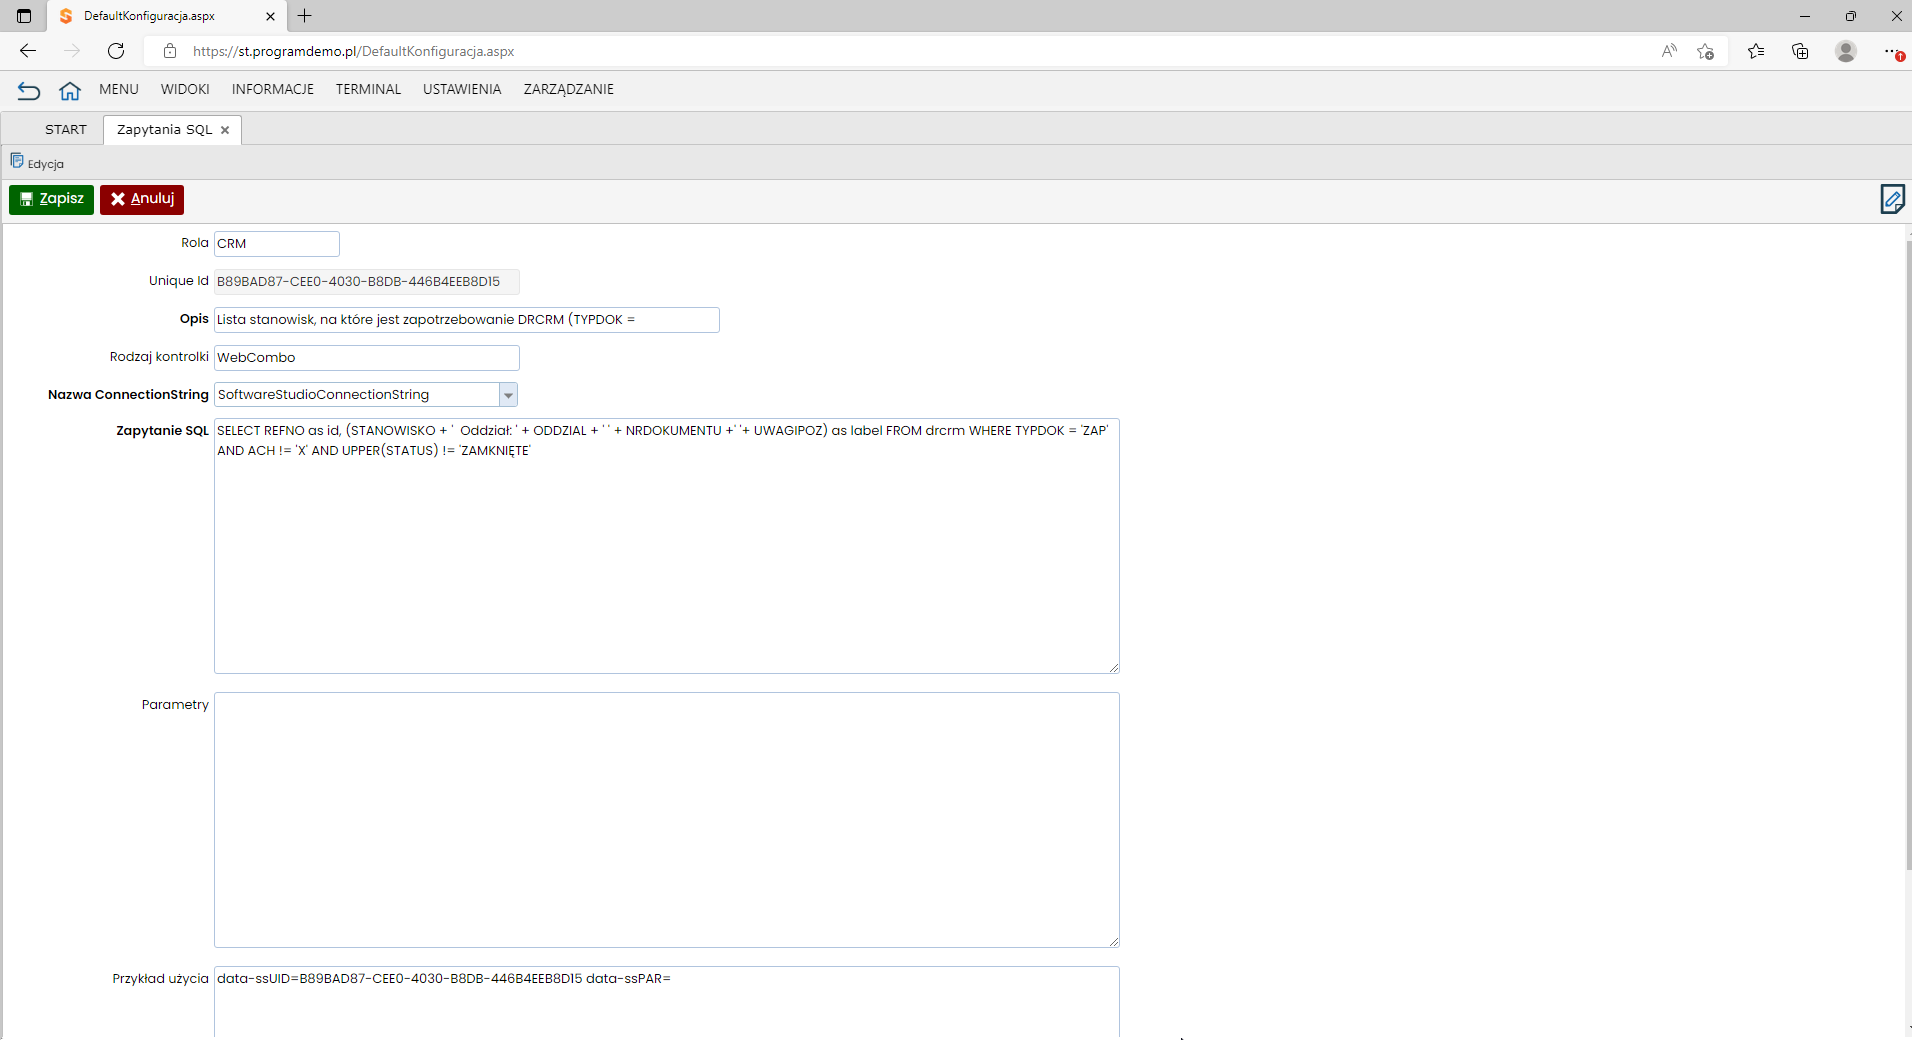This screenshot has width=1912, height=1040.
Task: Go to the home icon
Action: (70, 91)
